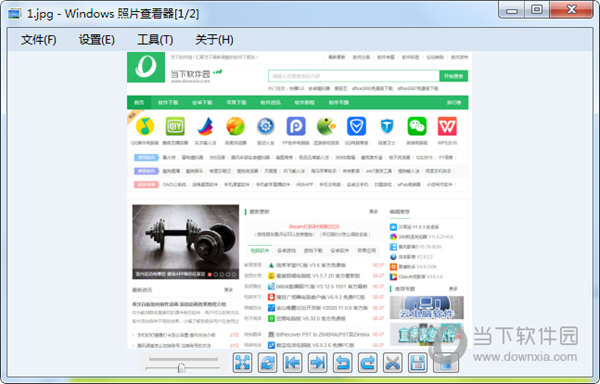This screenshot has height=384, width=600.
Task: Close the photo viewer window
Action: [x=572, y=10]
